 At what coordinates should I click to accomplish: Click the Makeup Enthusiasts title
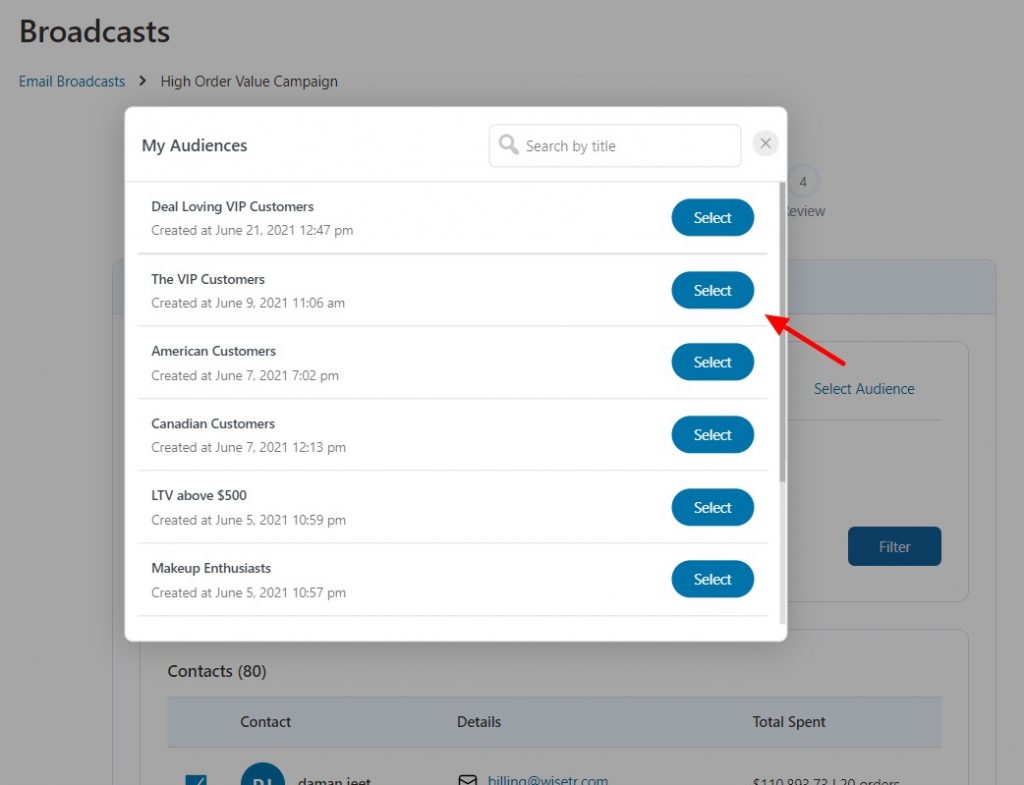click(x=211, y=568)
